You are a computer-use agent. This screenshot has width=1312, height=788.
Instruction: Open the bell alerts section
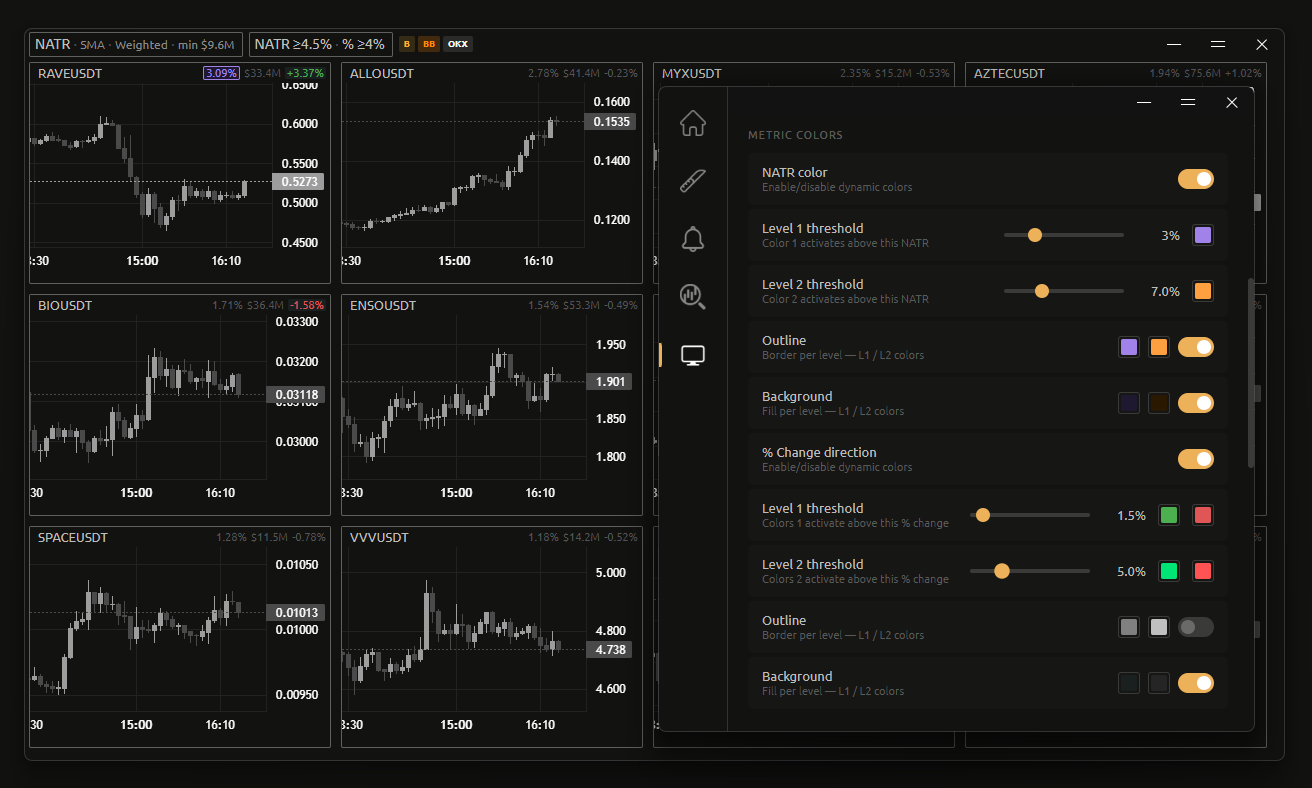(x=692, y=239)
